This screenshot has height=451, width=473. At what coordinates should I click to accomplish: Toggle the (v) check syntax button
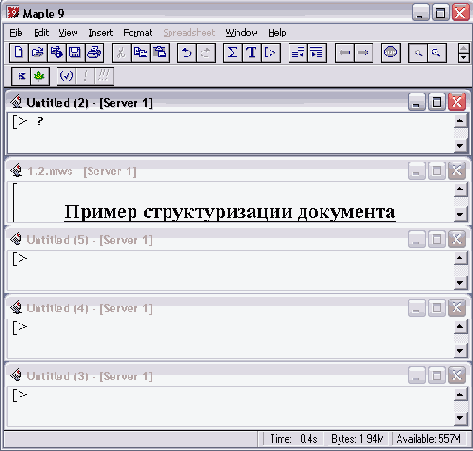point(66,76)
